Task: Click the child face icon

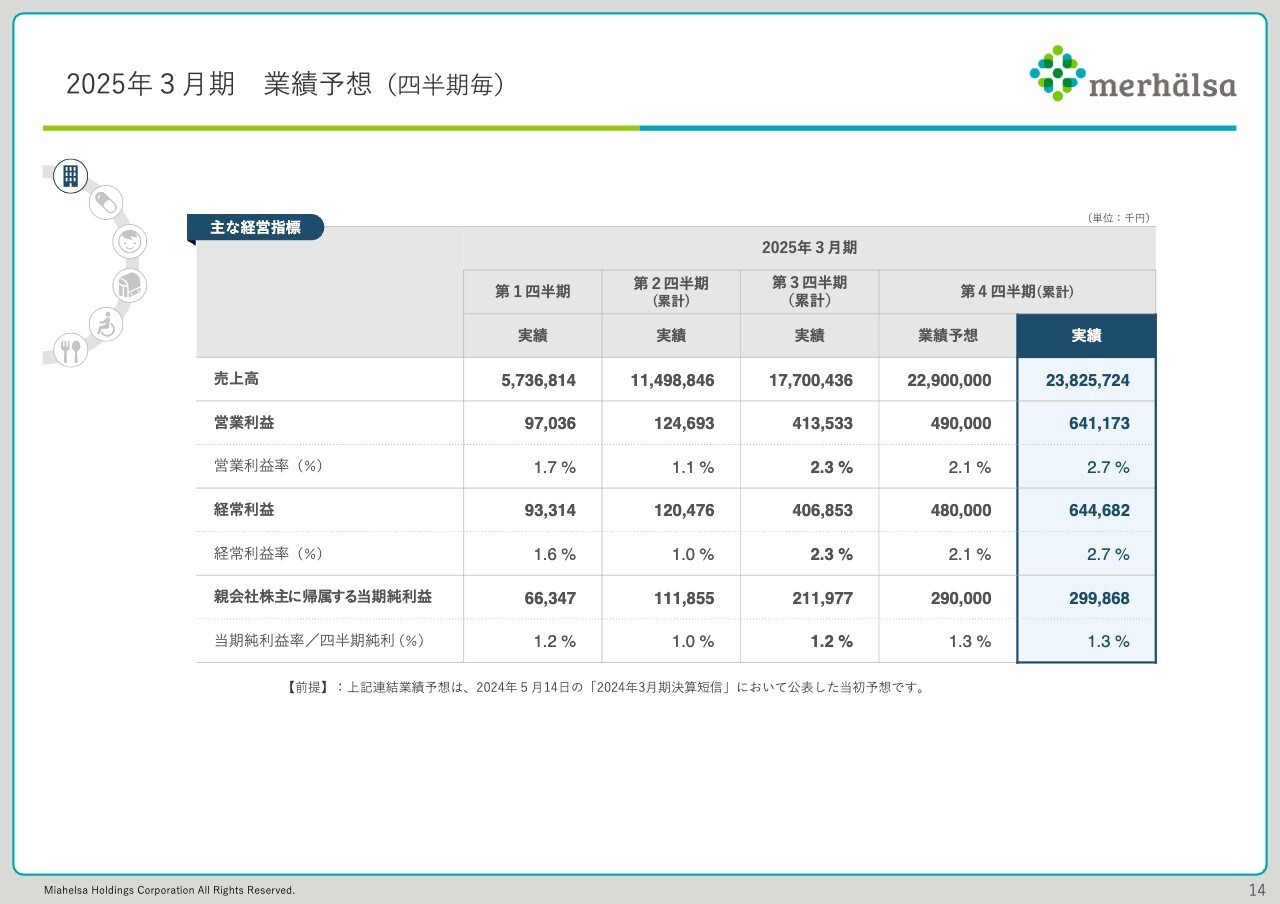Action: [x=129, y=241]
